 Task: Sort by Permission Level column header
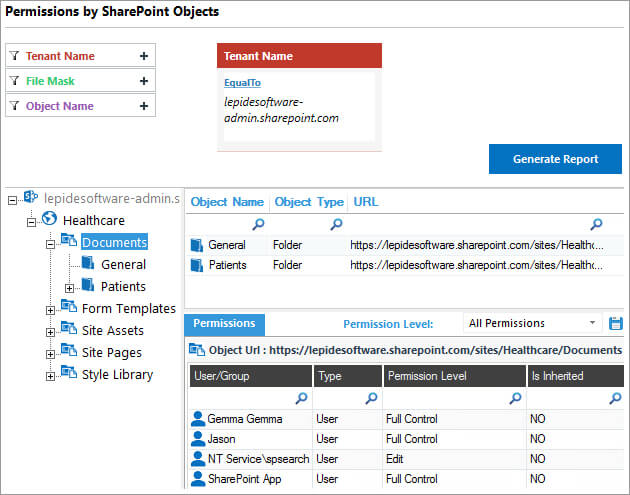455,376
